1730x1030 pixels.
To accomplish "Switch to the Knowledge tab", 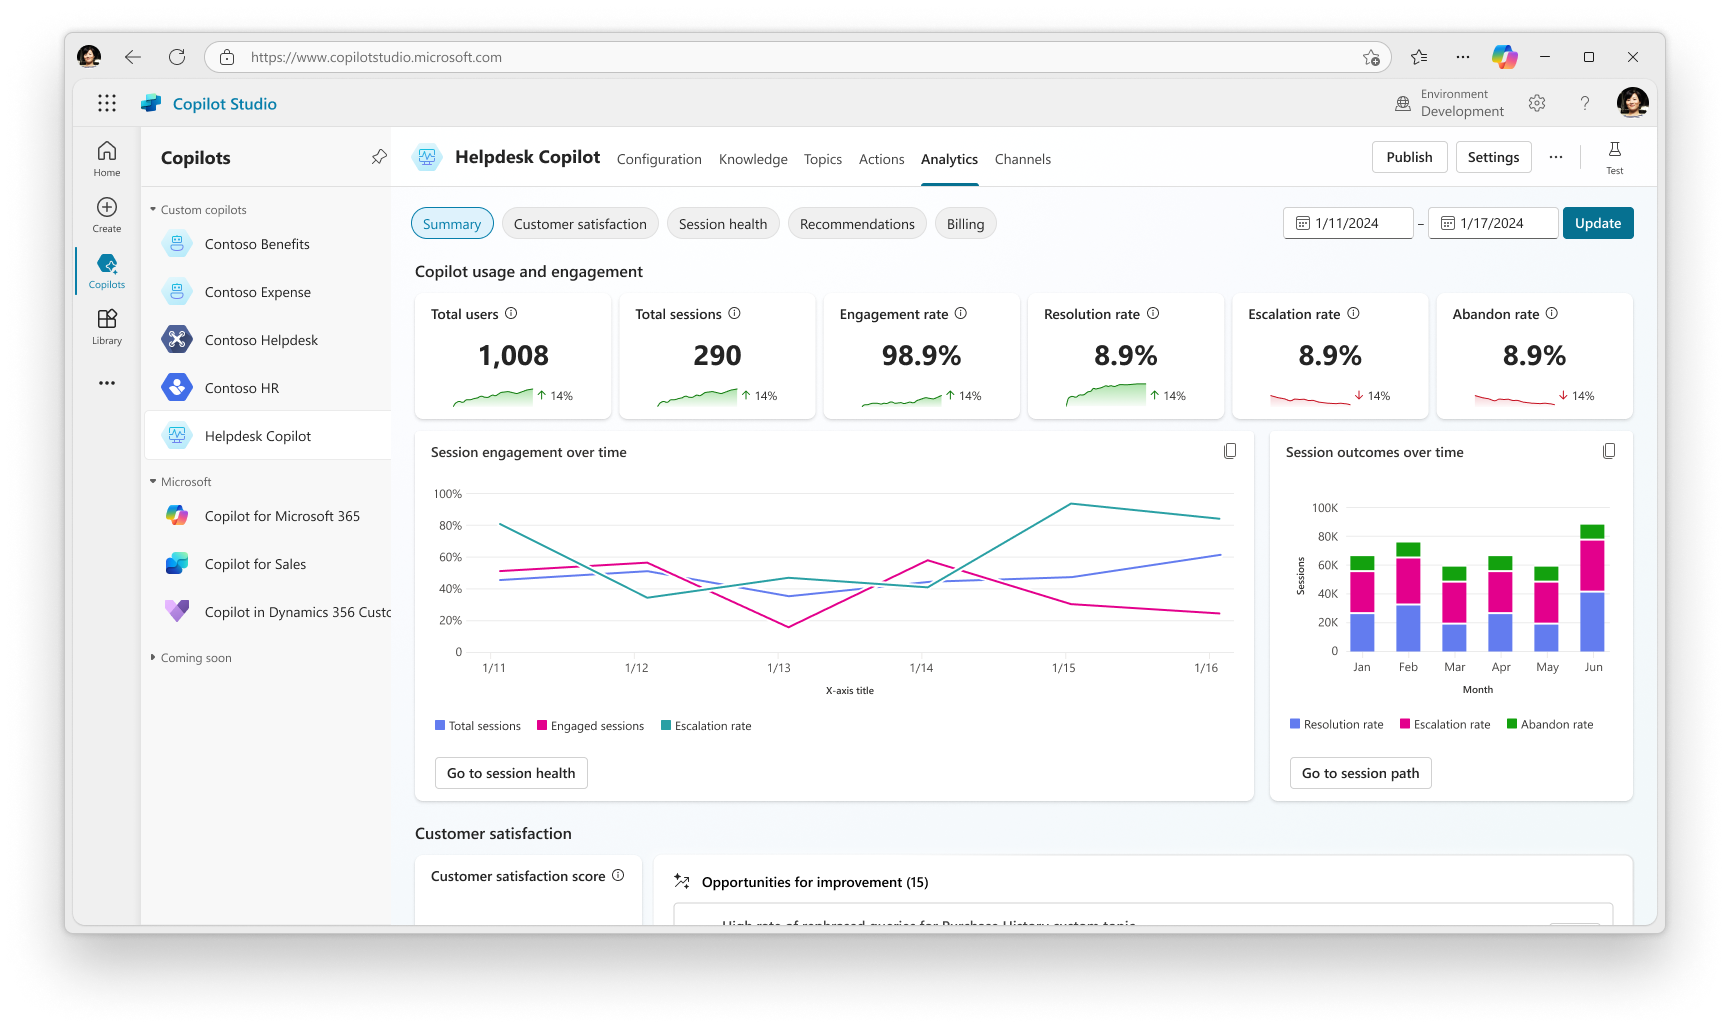I will [753, 159].
